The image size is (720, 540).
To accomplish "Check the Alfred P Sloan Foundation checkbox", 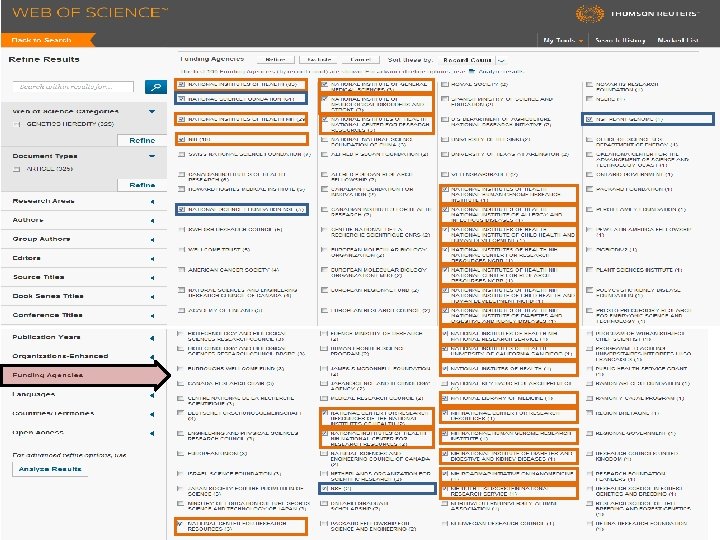I will click(325, 154).
